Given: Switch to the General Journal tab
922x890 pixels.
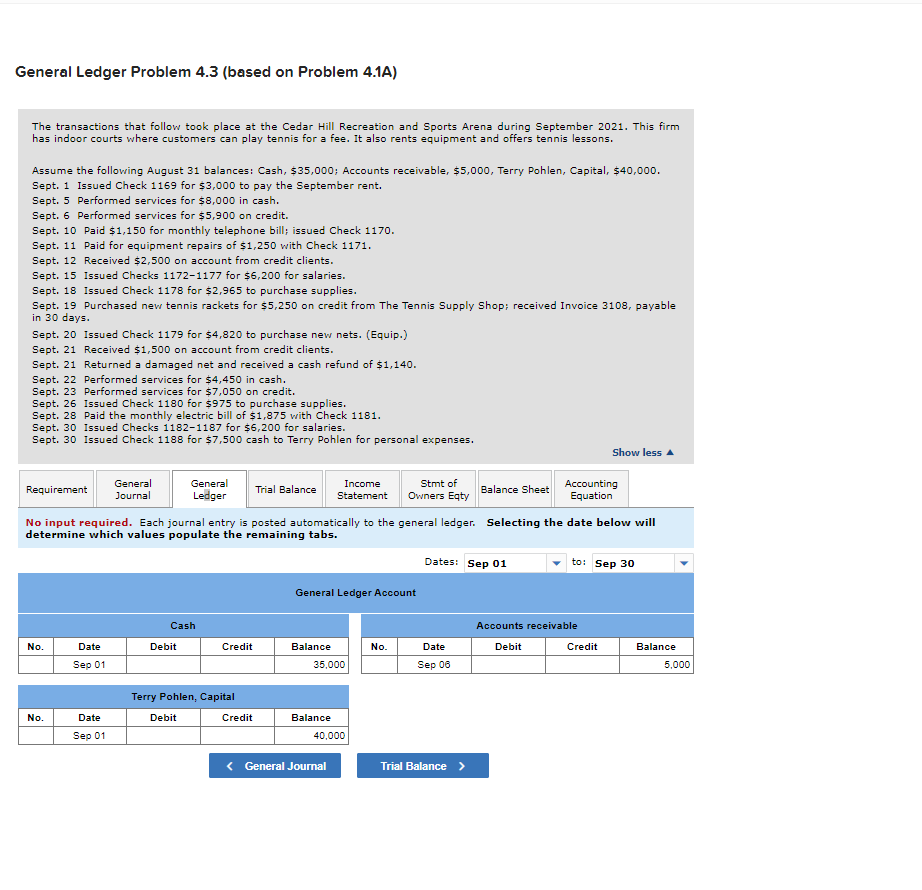Looking at the screenshot, I should click(132, 489).
